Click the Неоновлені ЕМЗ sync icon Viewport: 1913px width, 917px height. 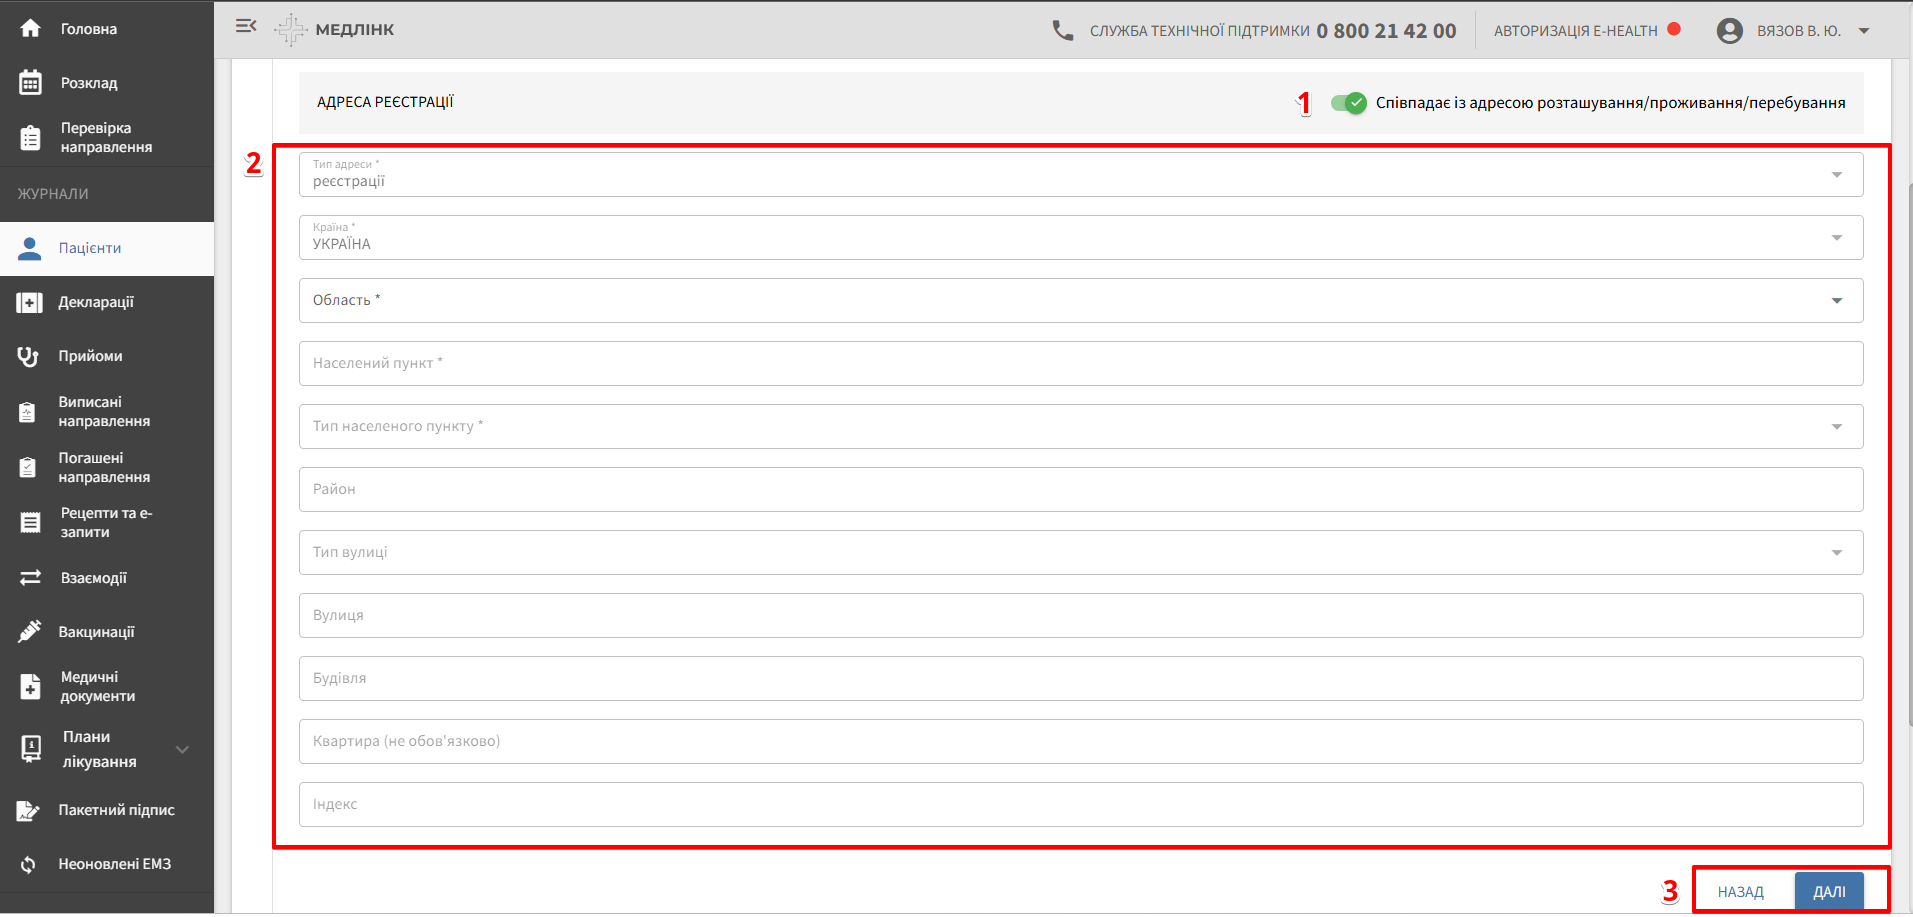tap(29, 864)
